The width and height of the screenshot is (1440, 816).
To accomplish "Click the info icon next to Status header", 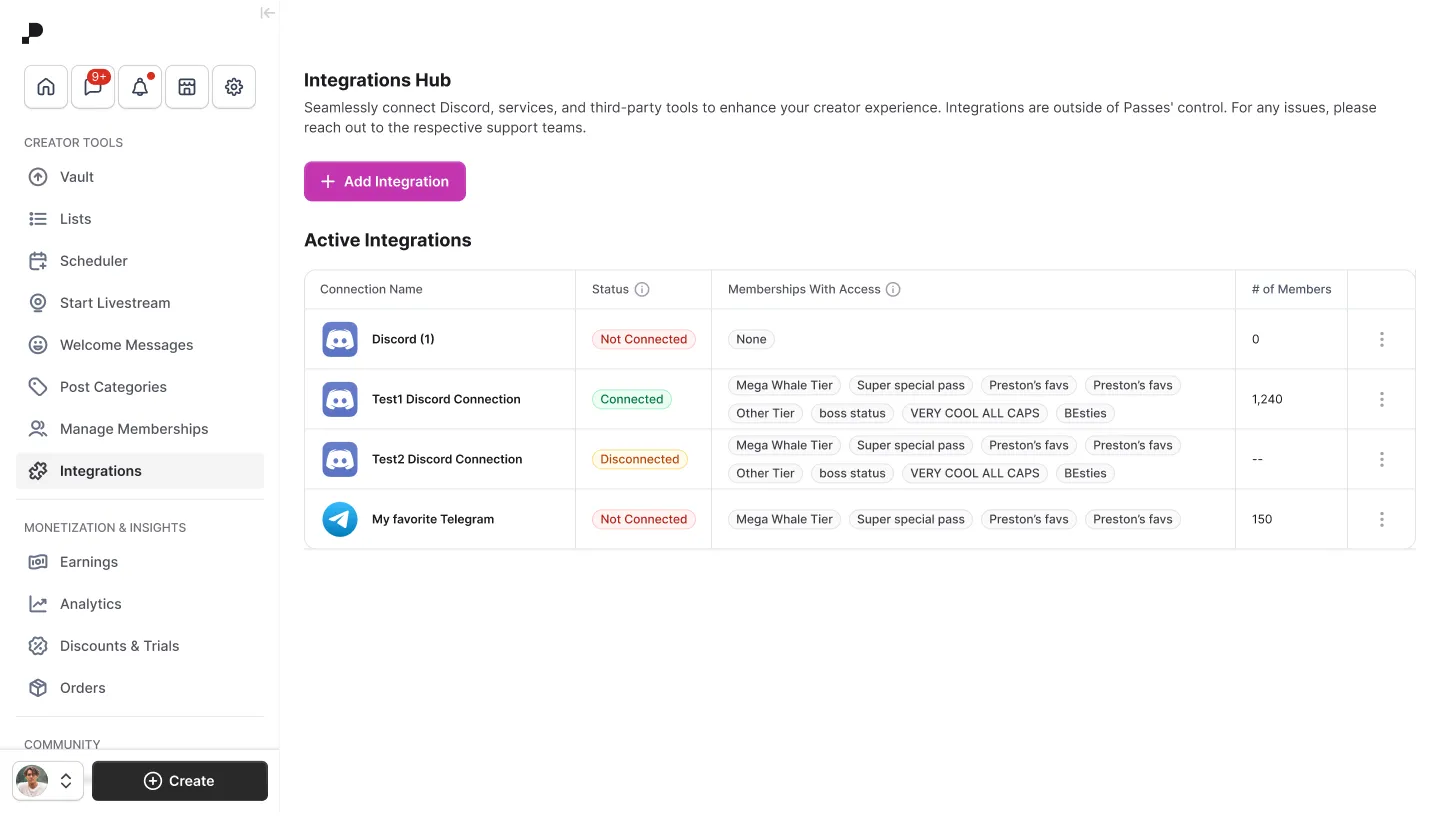I will click(644, 289).
